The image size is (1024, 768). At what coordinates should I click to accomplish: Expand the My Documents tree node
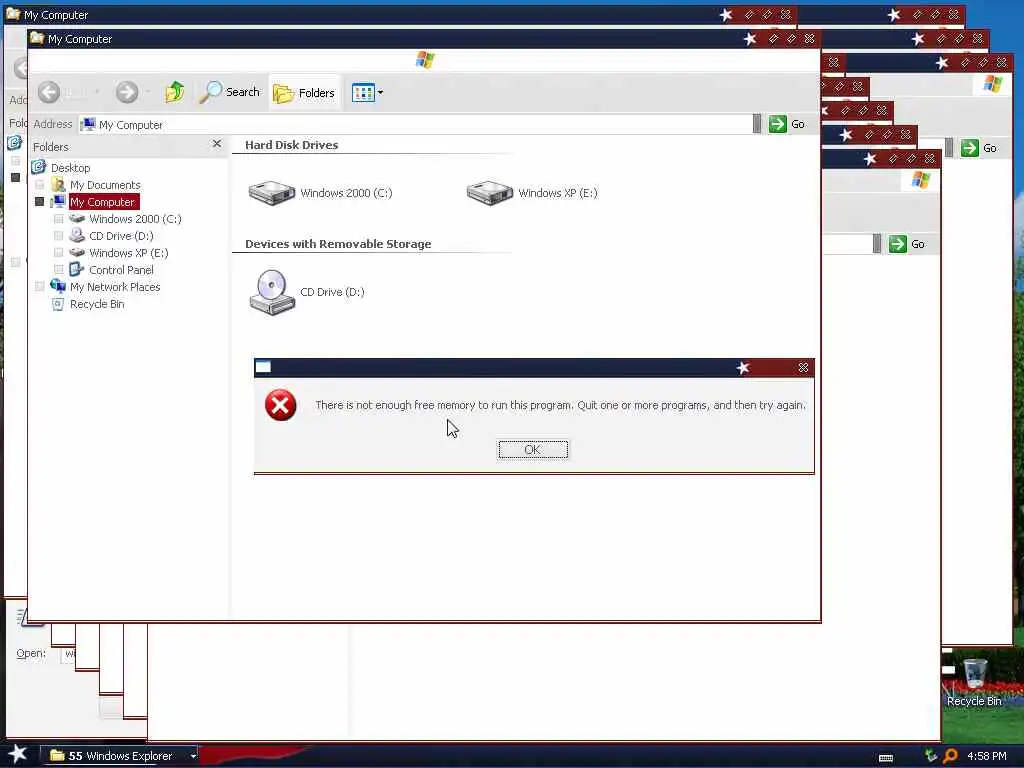click(40, 185)
